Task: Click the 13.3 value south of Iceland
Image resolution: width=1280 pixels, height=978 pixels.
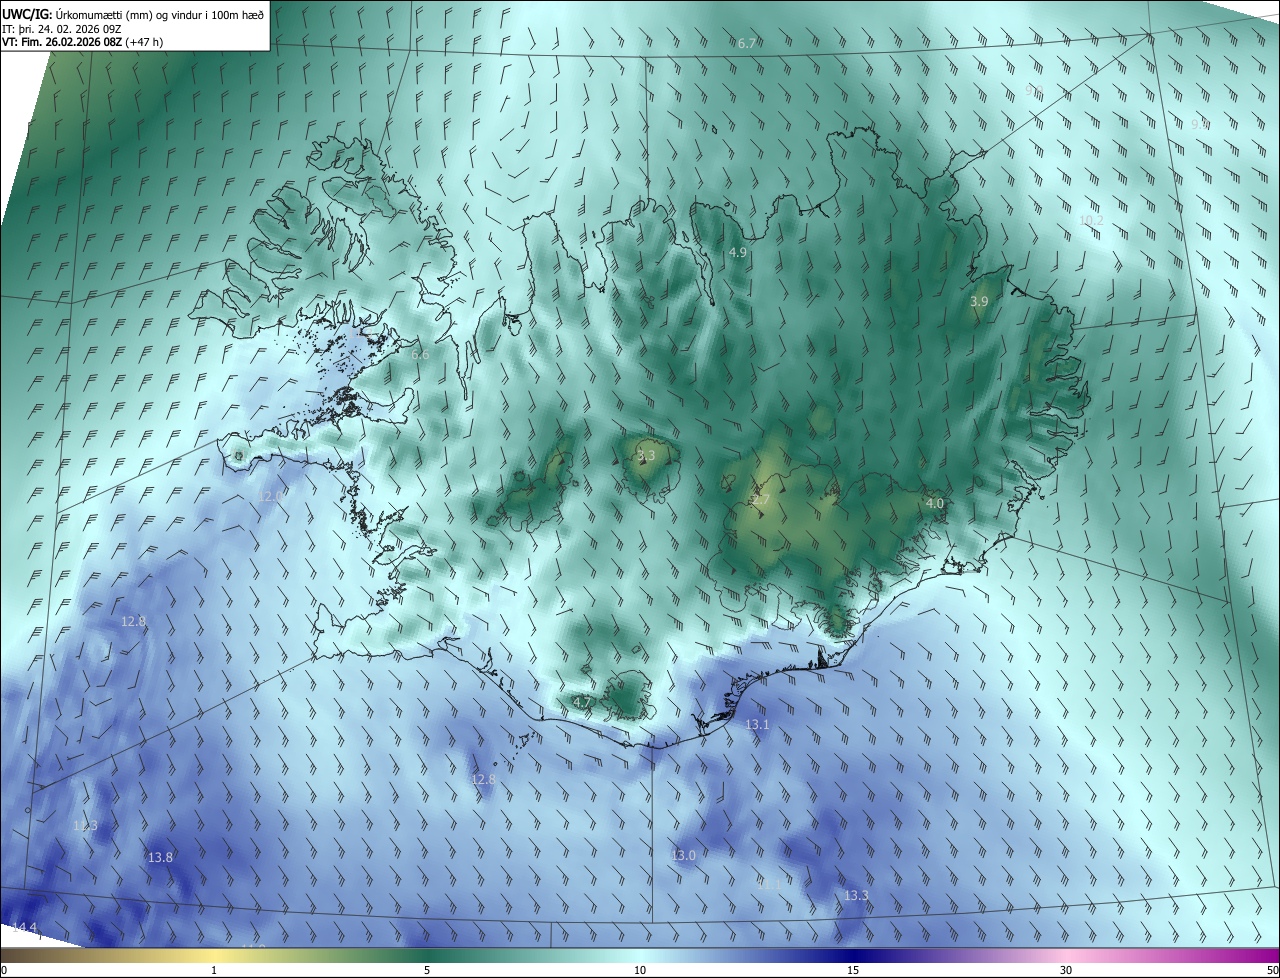Action: (x=856, y=895)
